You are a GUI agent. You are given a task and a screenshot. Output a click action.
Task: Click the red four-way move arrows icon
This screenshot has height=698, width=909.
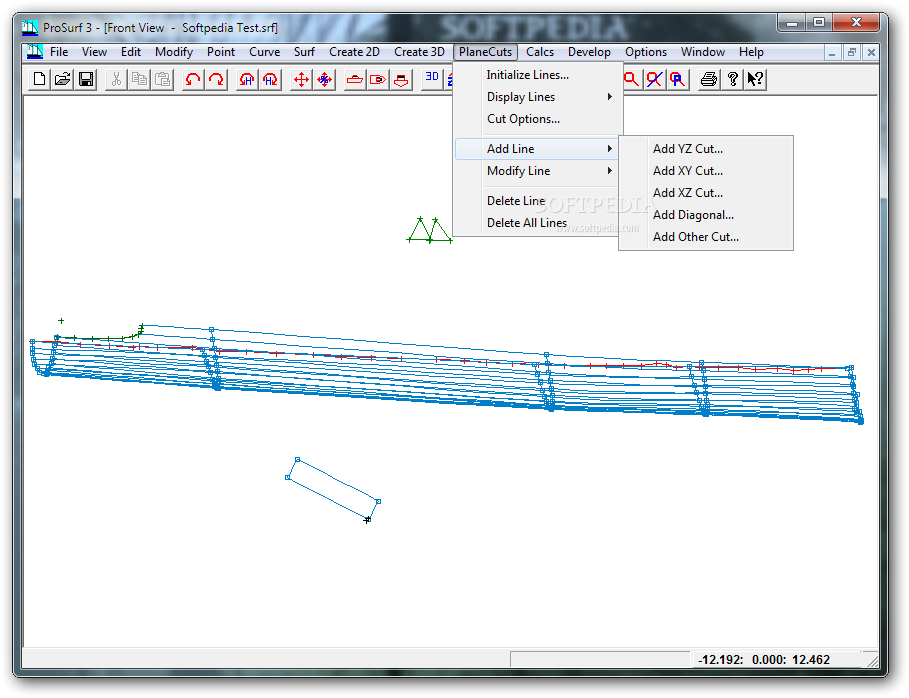click(301, 79)
